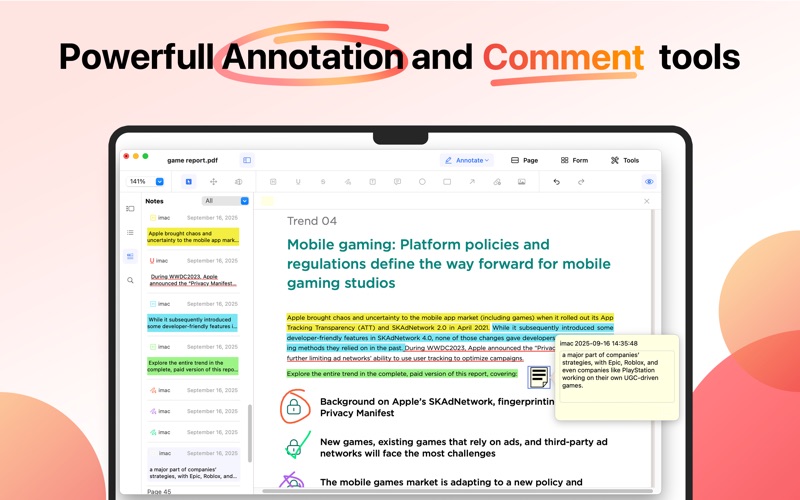
Task: Select the strikethrough annotation tool
Action: tap(323, 182)
